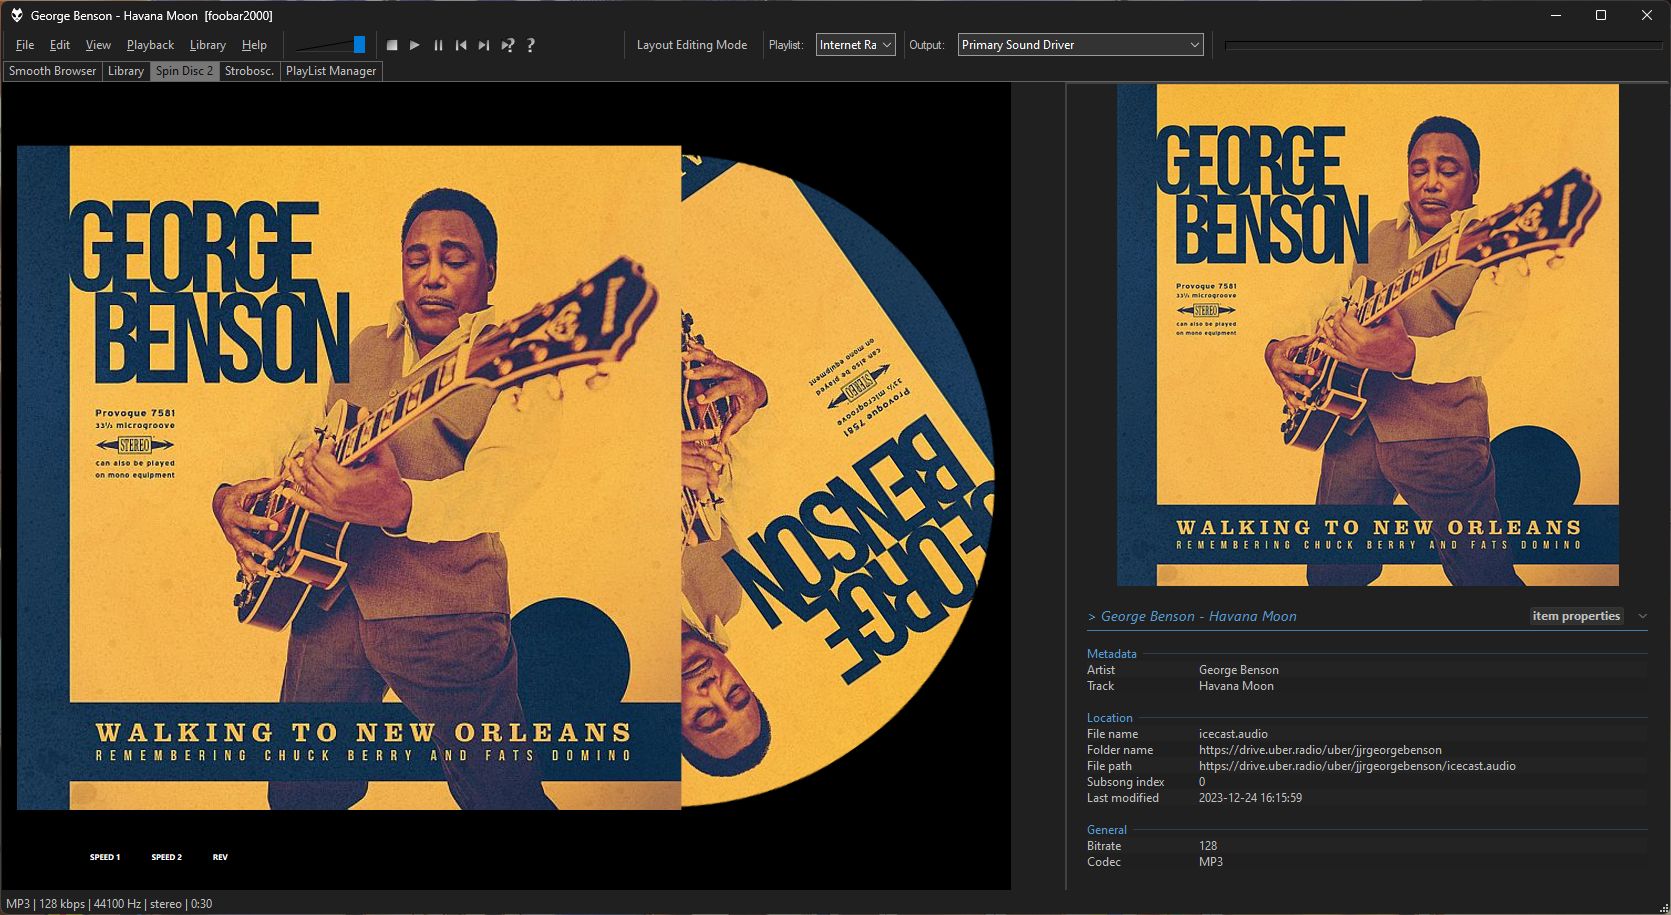This screenshot has height=915, width=1671.
Task: Click the album cover art in right panel
Action: click(x=1367, y=334)
